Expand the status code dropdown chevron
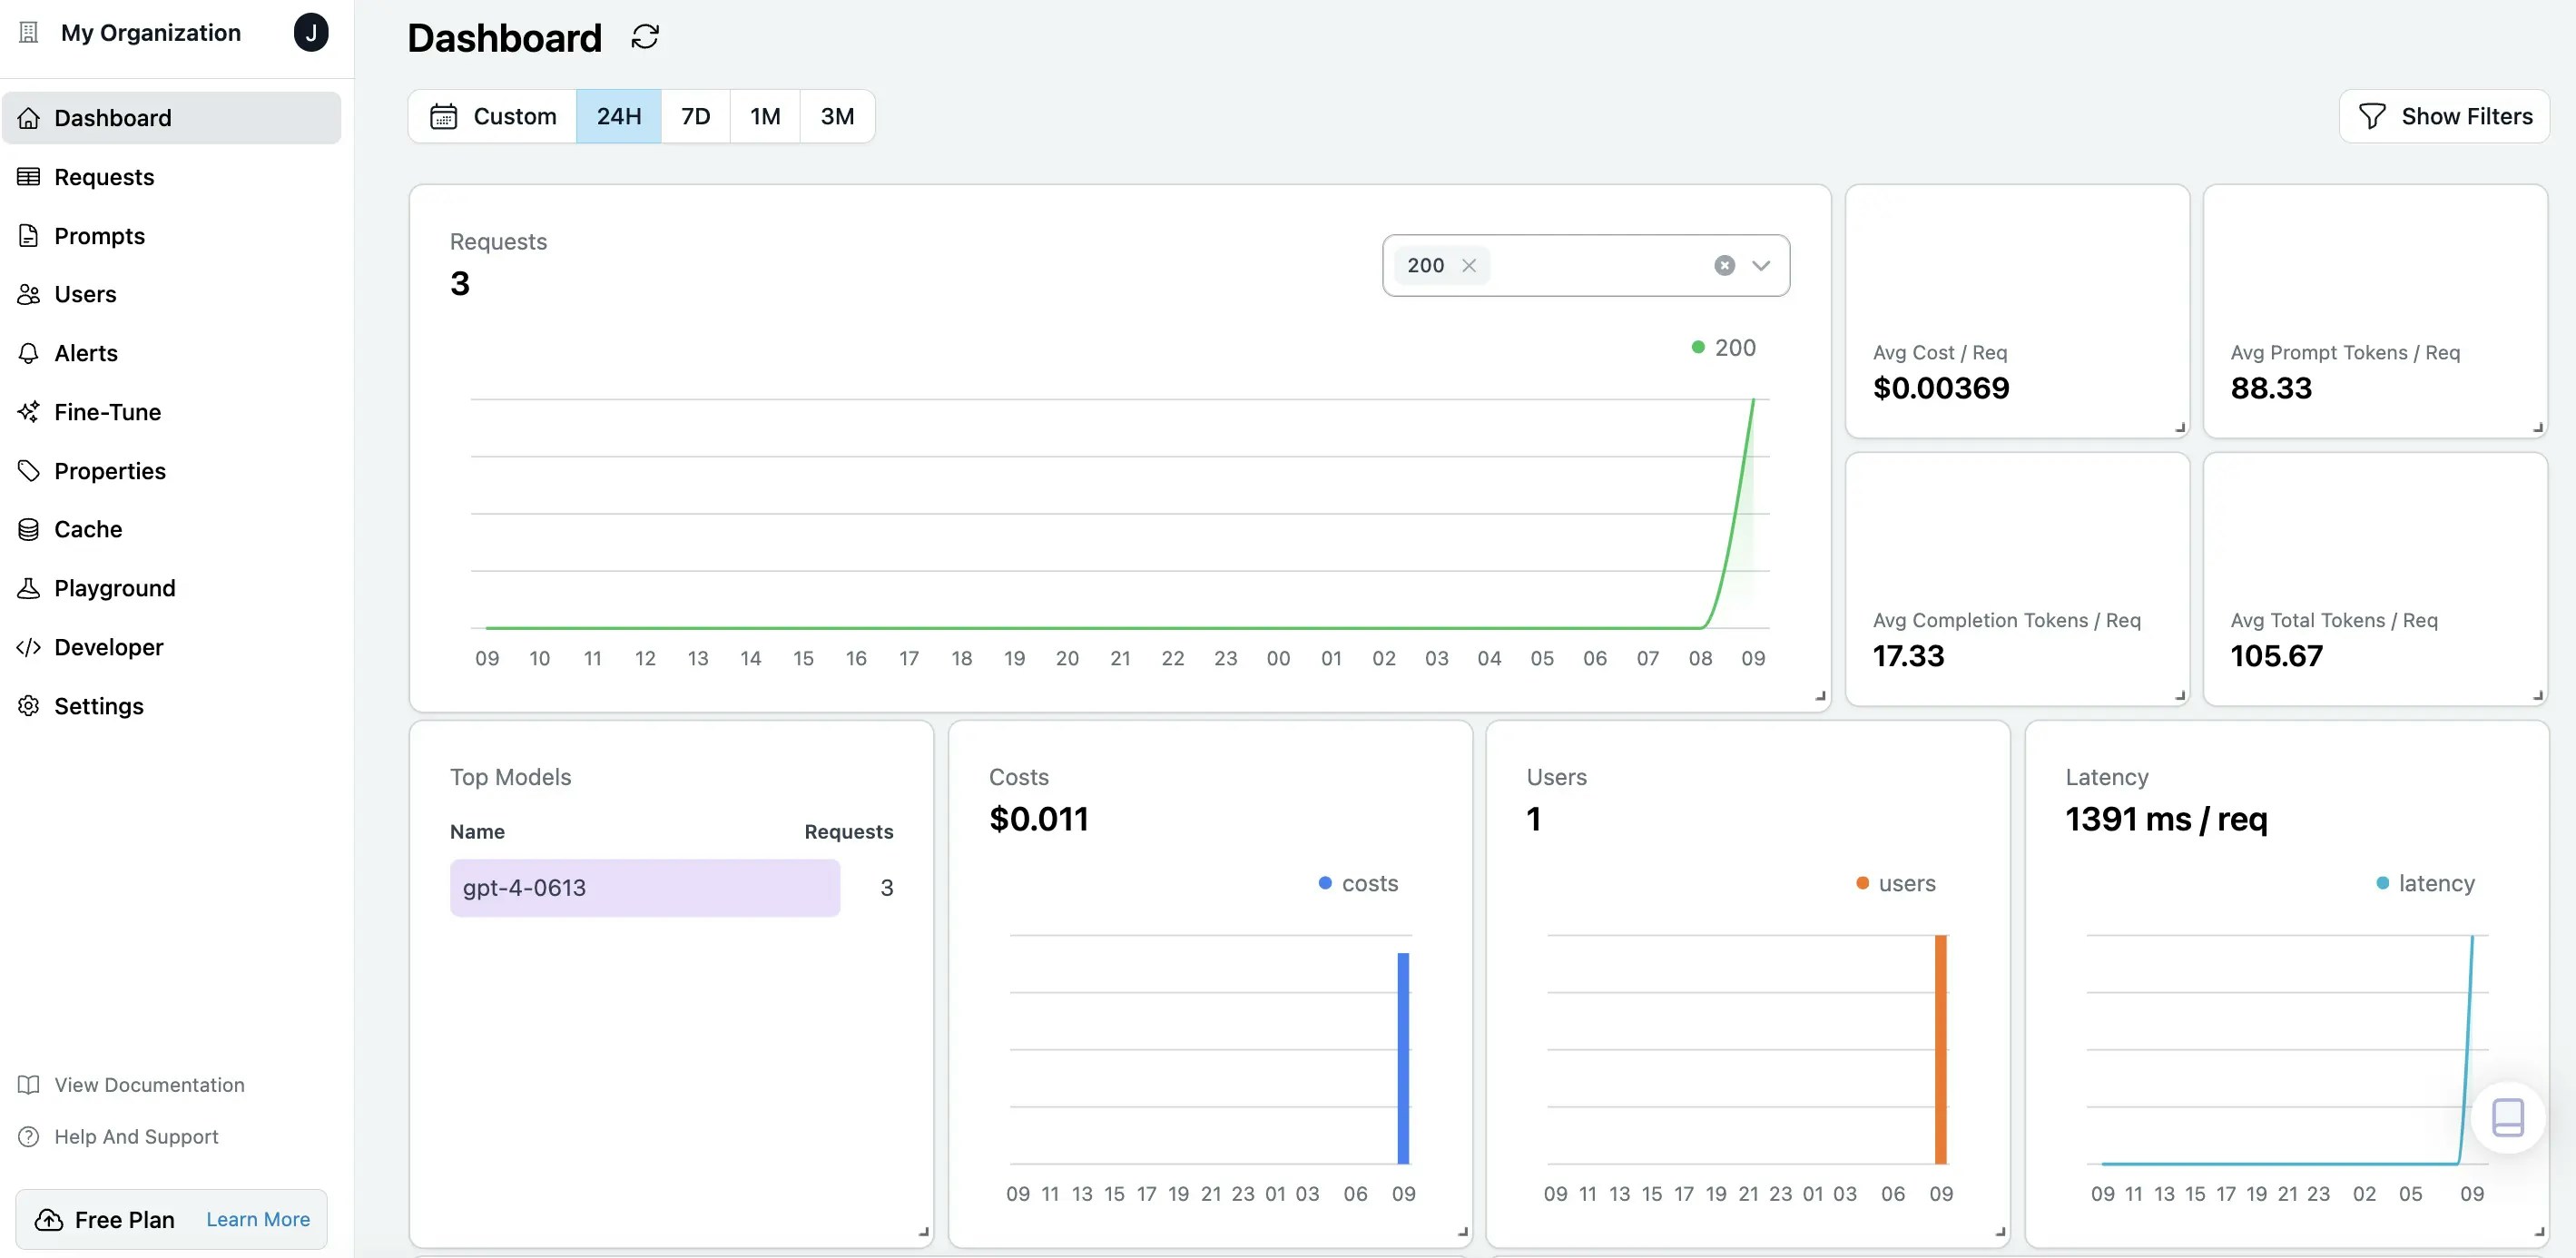The height and width of the screenshot is (1258, 2576). [1761, 266]
